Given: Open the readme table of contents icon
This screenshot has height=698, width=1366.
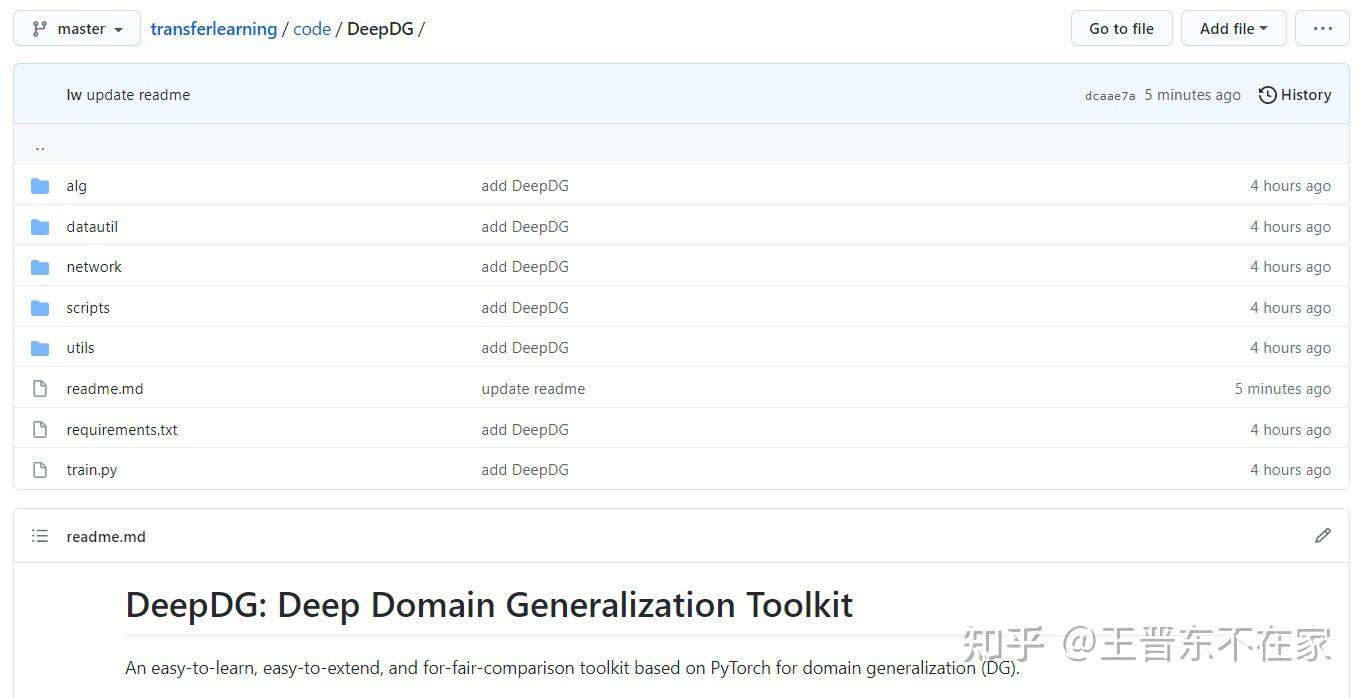Looking at the screenshot, I should (40, 536).
